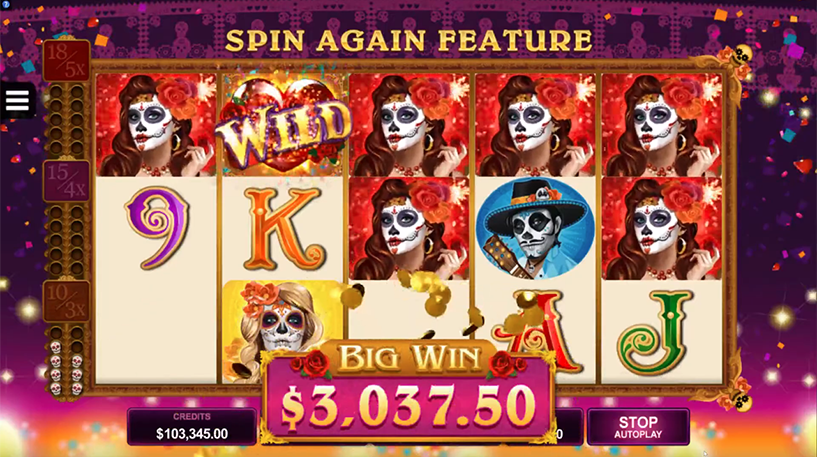The width and height of the screenshot is (817, 457).
Task: Open the hamburger menu
Action: [x=17, y=101]
